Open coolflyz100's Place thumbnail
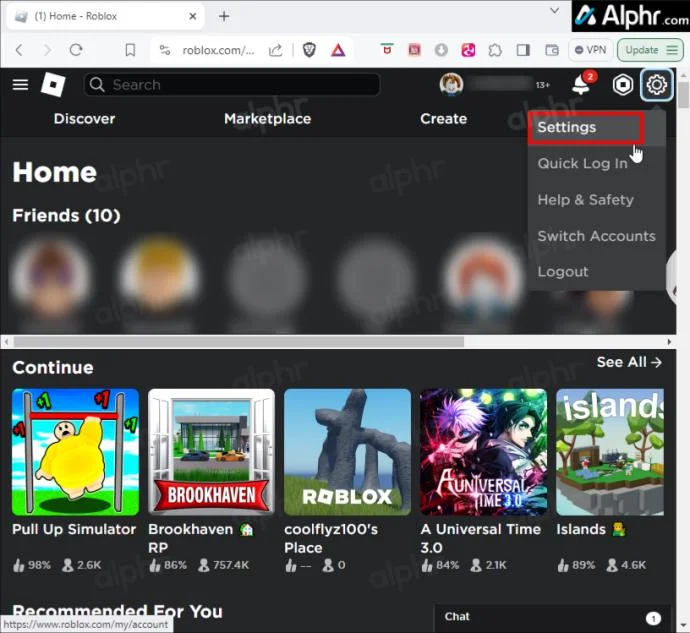690x633 pixels. (347, 452)
